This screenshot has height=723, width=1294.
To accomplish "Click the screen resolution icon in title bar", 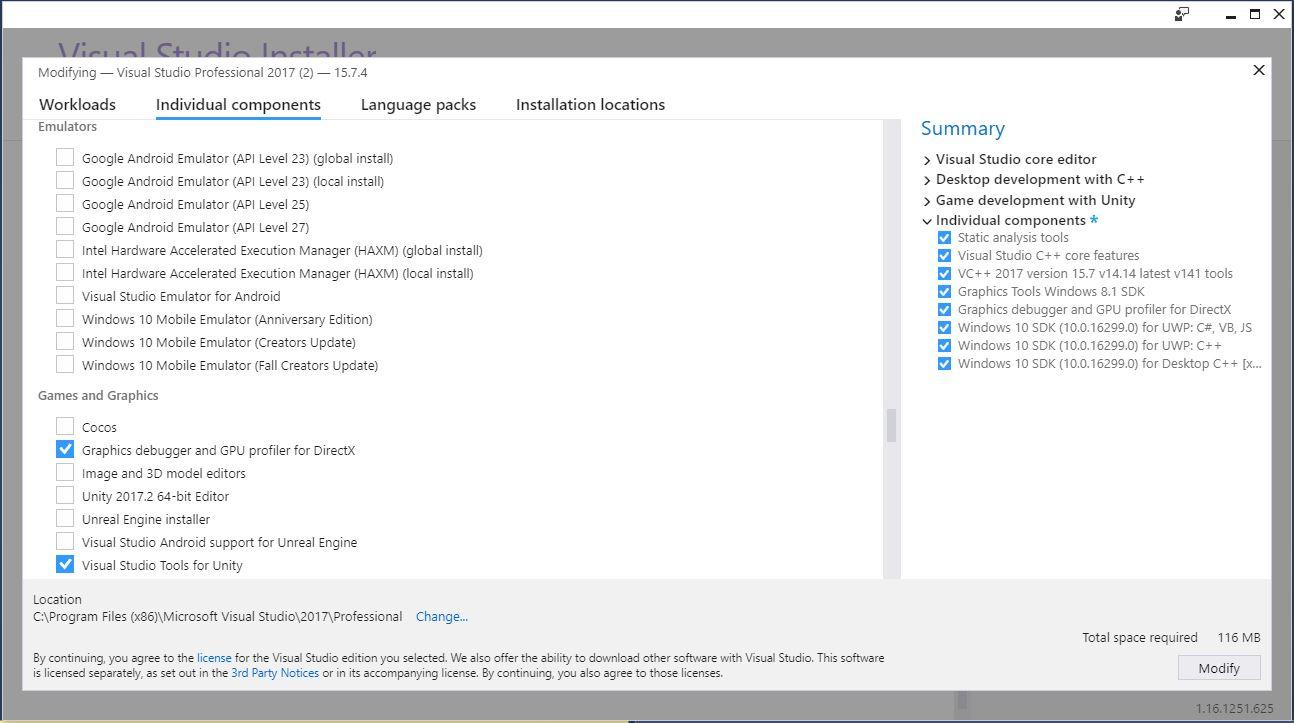I will 1181,14.
